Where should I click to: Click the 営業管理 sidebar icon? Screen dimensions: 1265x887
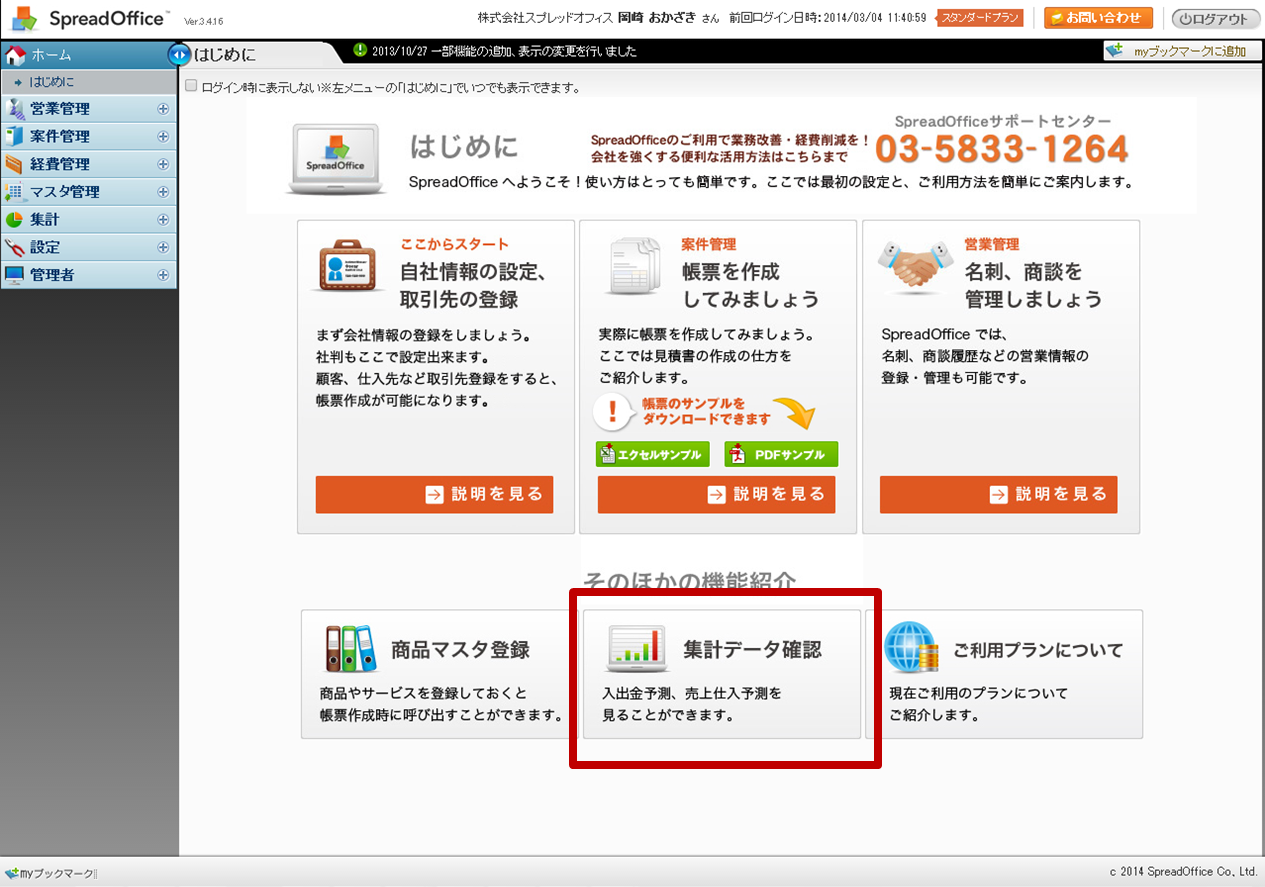(x=15, y=109)
